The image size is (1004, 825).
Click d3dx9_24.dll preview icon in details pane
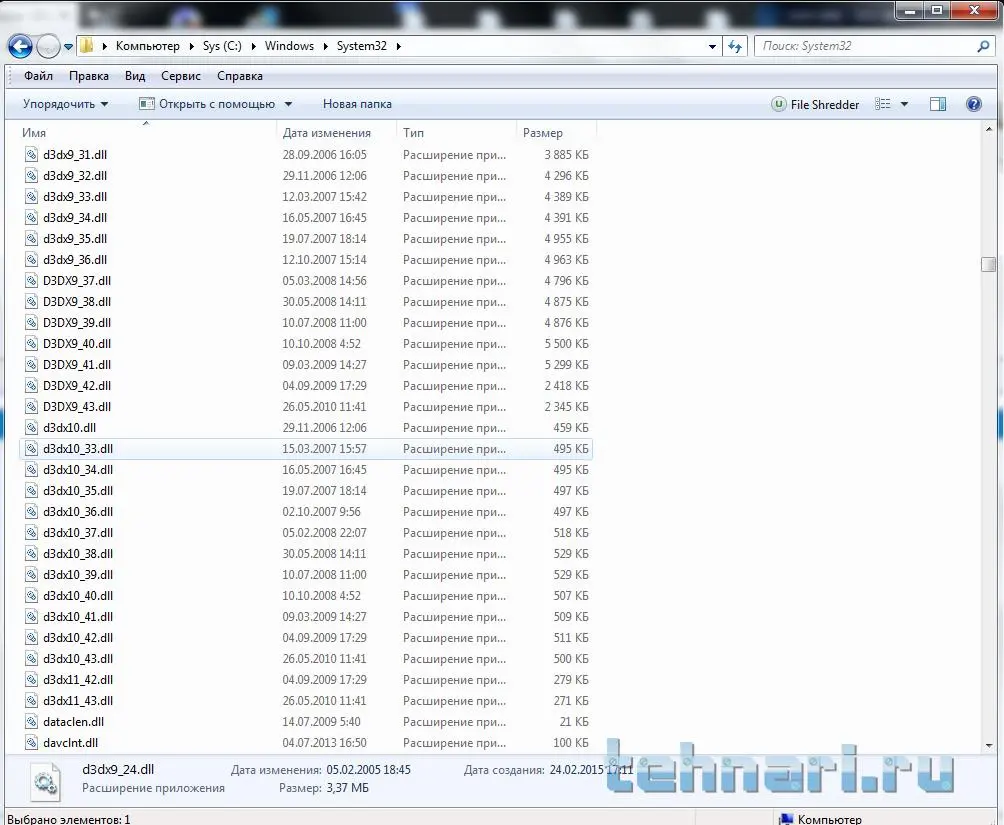click(x=45, y=781)
